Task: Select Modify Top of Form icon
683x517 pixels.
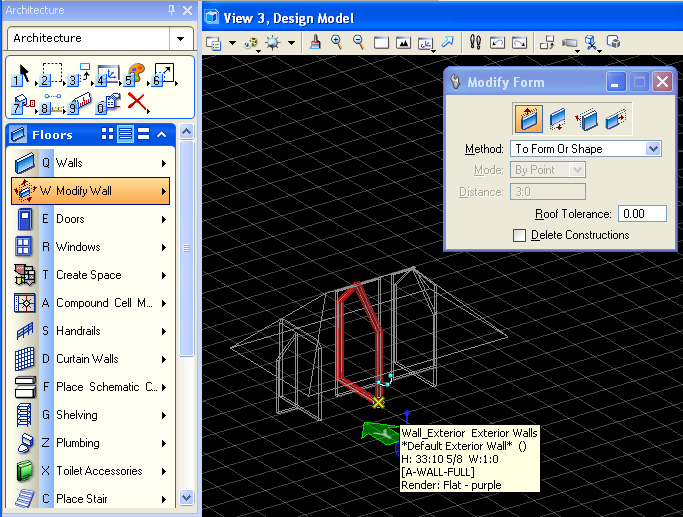Action: tap(529, 118)
